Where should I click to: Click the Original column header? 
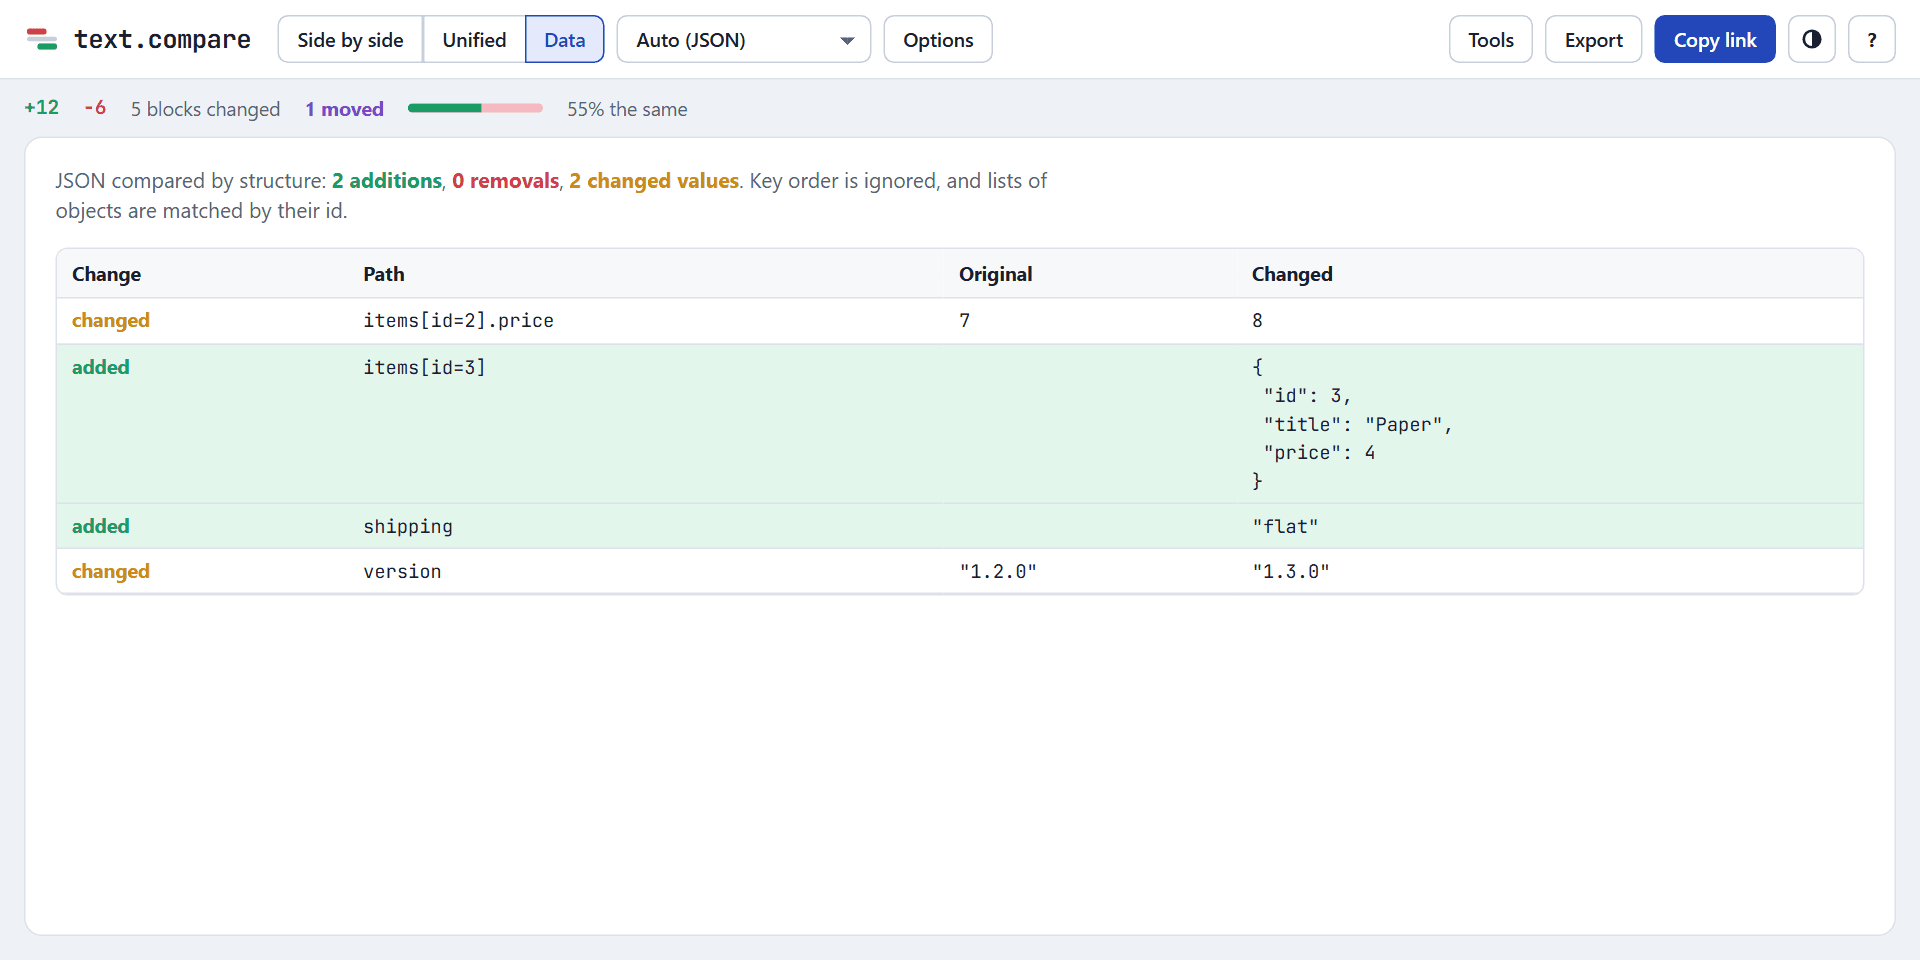[995, 274]
